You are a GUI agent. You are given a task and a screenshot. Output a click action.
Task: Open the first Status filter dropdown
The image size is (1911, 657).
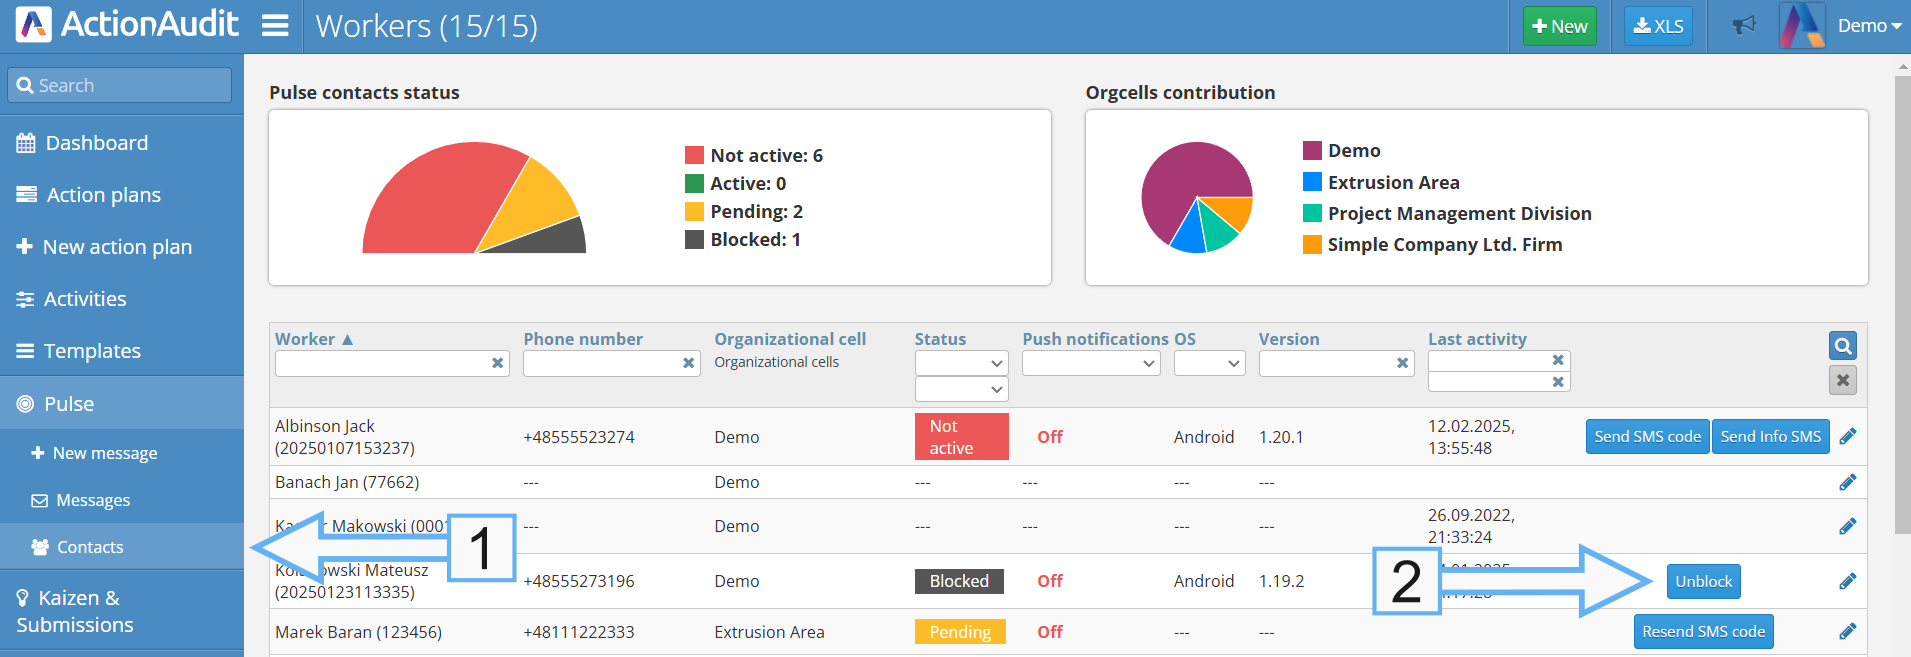(x=961, y=363)
